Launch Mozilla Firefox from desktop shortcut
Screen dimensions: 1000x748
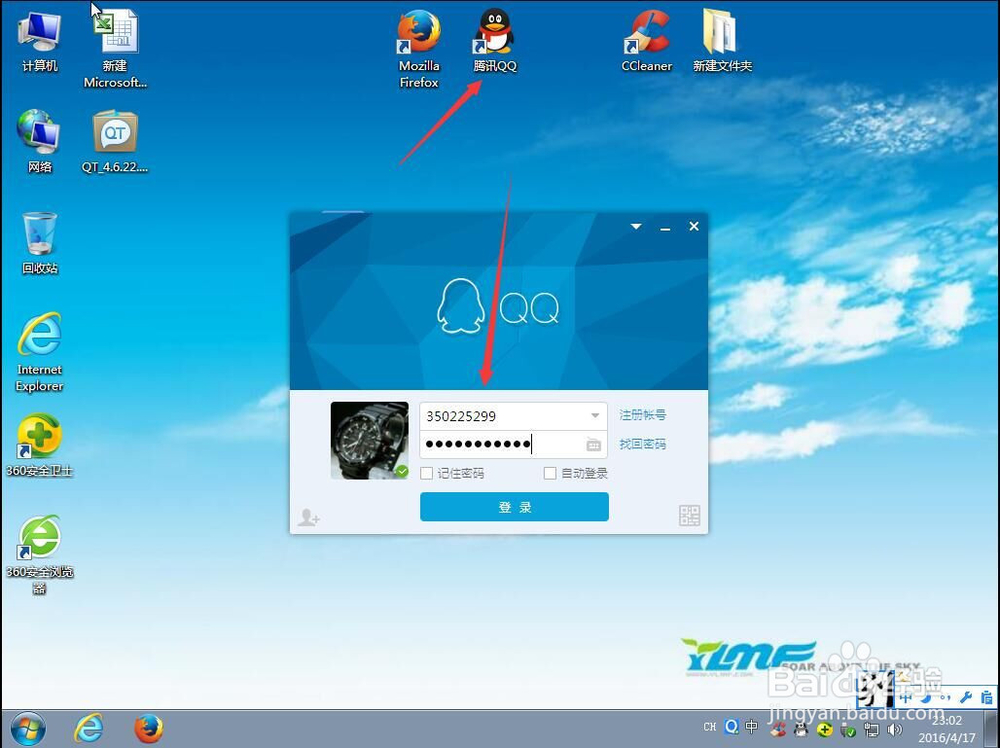coord(419,46)
